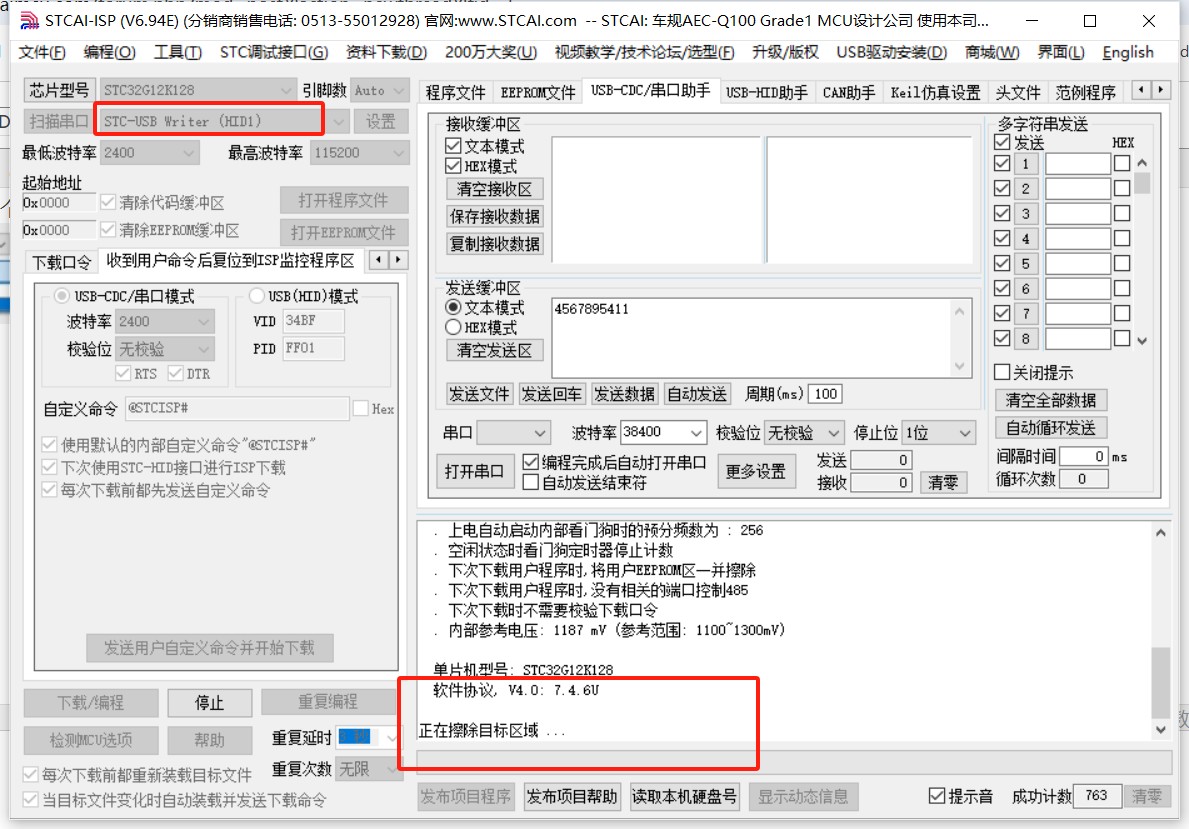1189x829 pixels.
Task: Click 停止 button to stop programming
Action: [209, 703]
